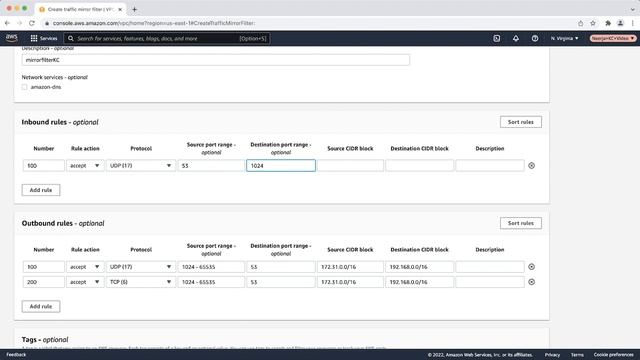Open outbound rule 100 protocol dropdown
Screen dimensions: 640x360
click(x=141, y=267)
